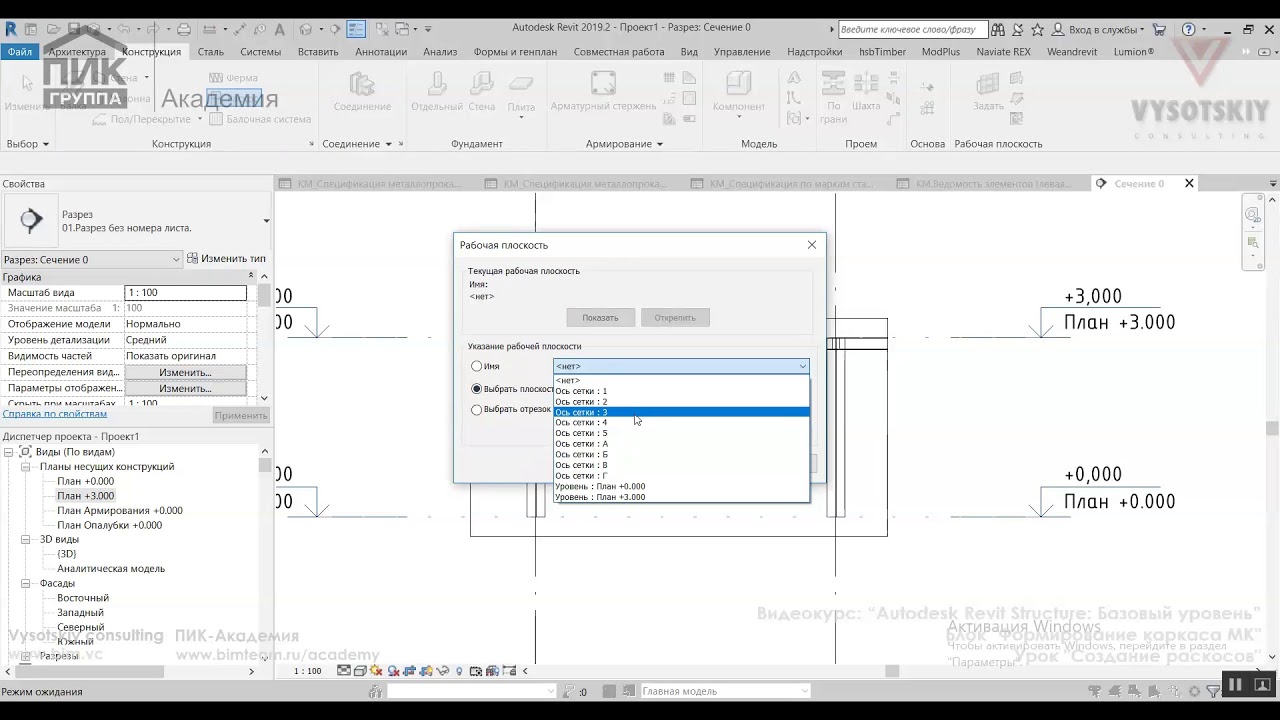1280x720 pixels.
Task: Choose Ось сетки : 1 from list
Action: tap(681, 391)
